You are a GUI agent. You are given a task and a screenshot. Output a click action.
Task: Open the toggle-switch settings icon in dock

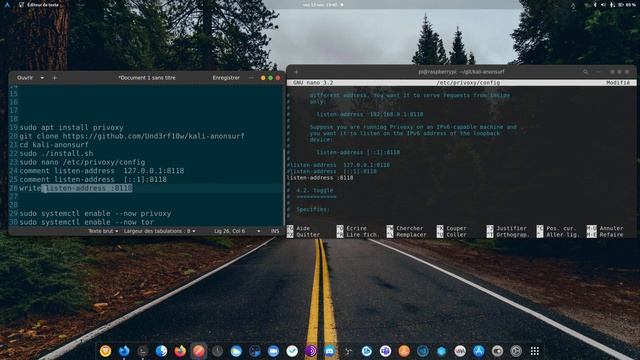tap(497, 351)
